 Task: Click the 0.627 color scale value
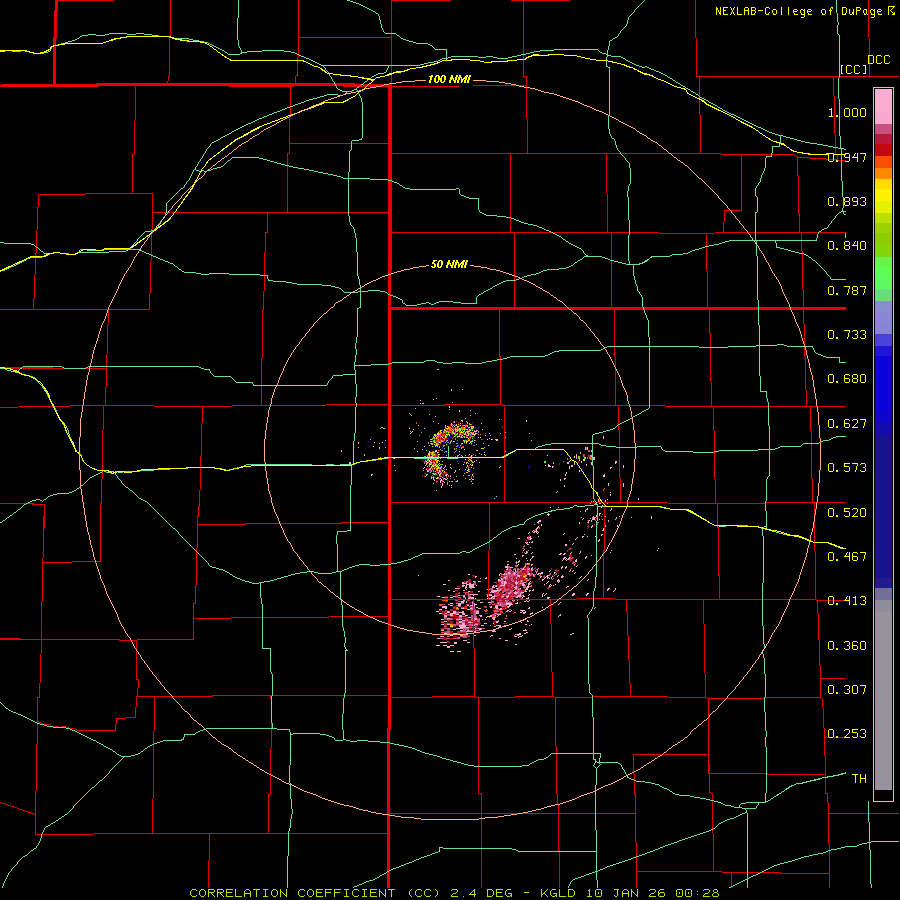pos(847,424)
